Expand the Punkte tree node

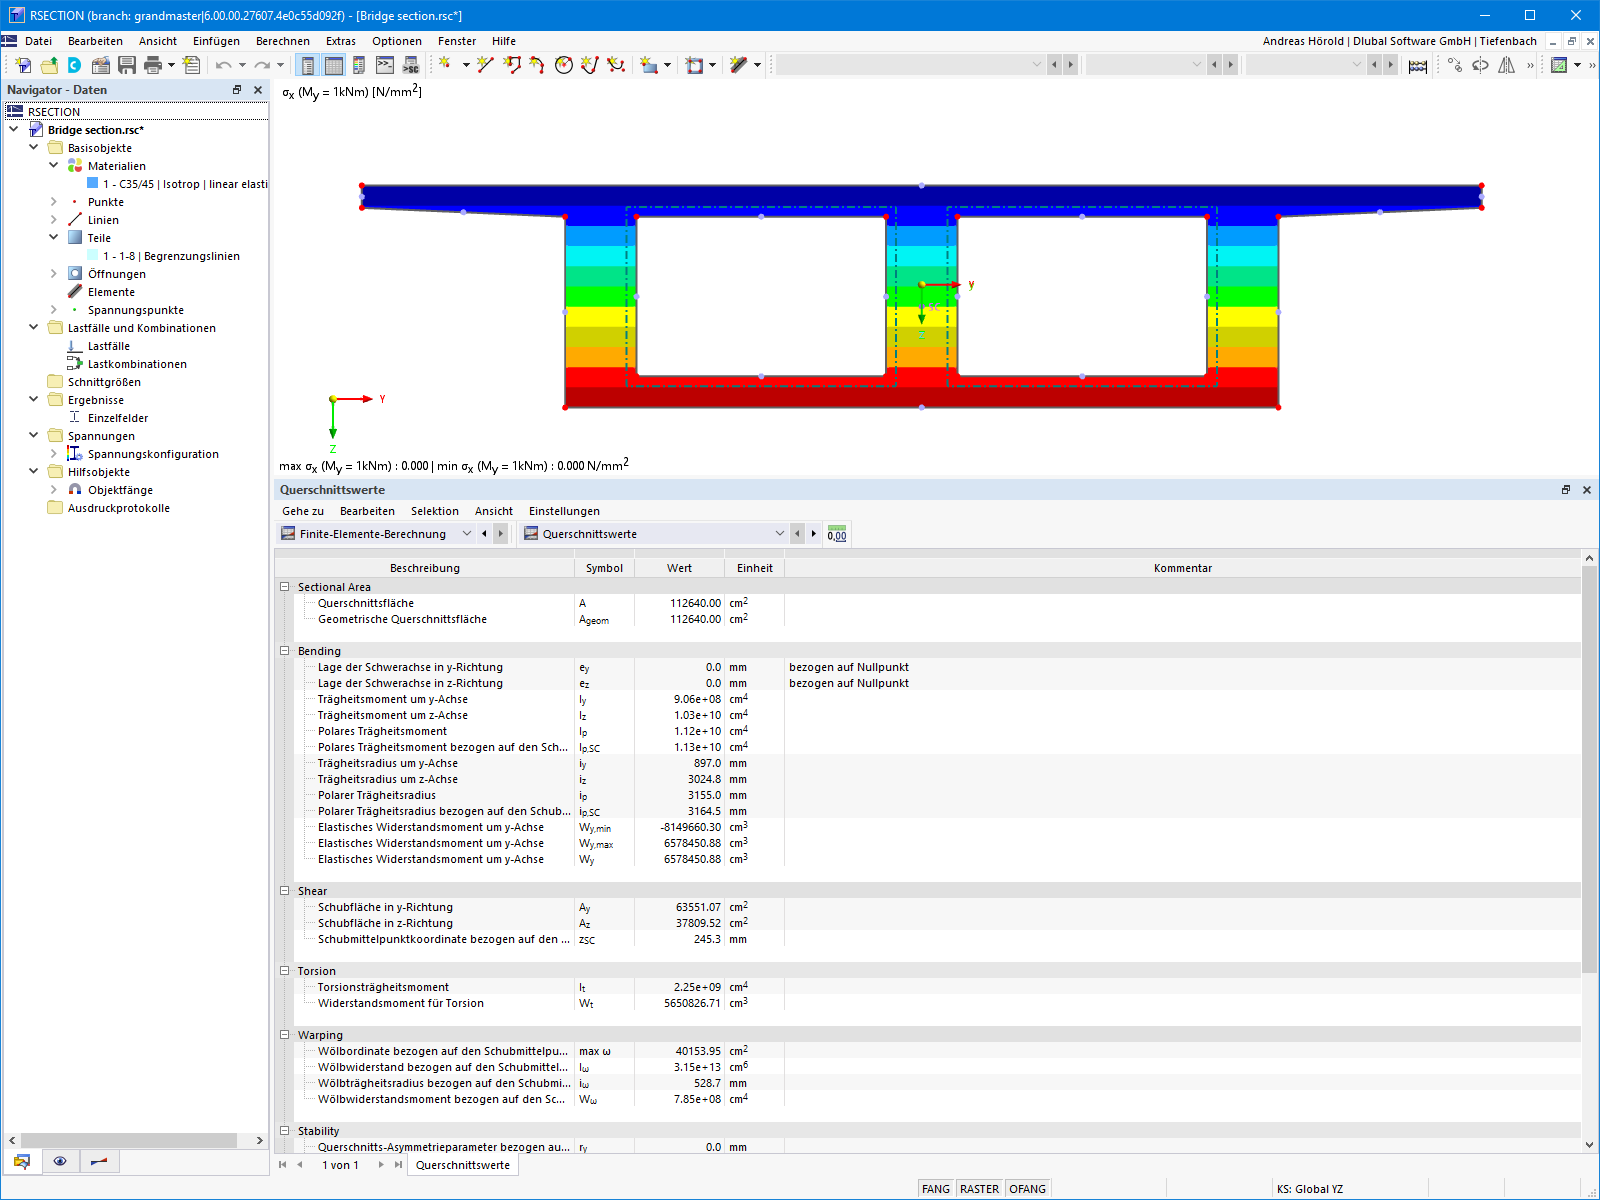(54, 202)
